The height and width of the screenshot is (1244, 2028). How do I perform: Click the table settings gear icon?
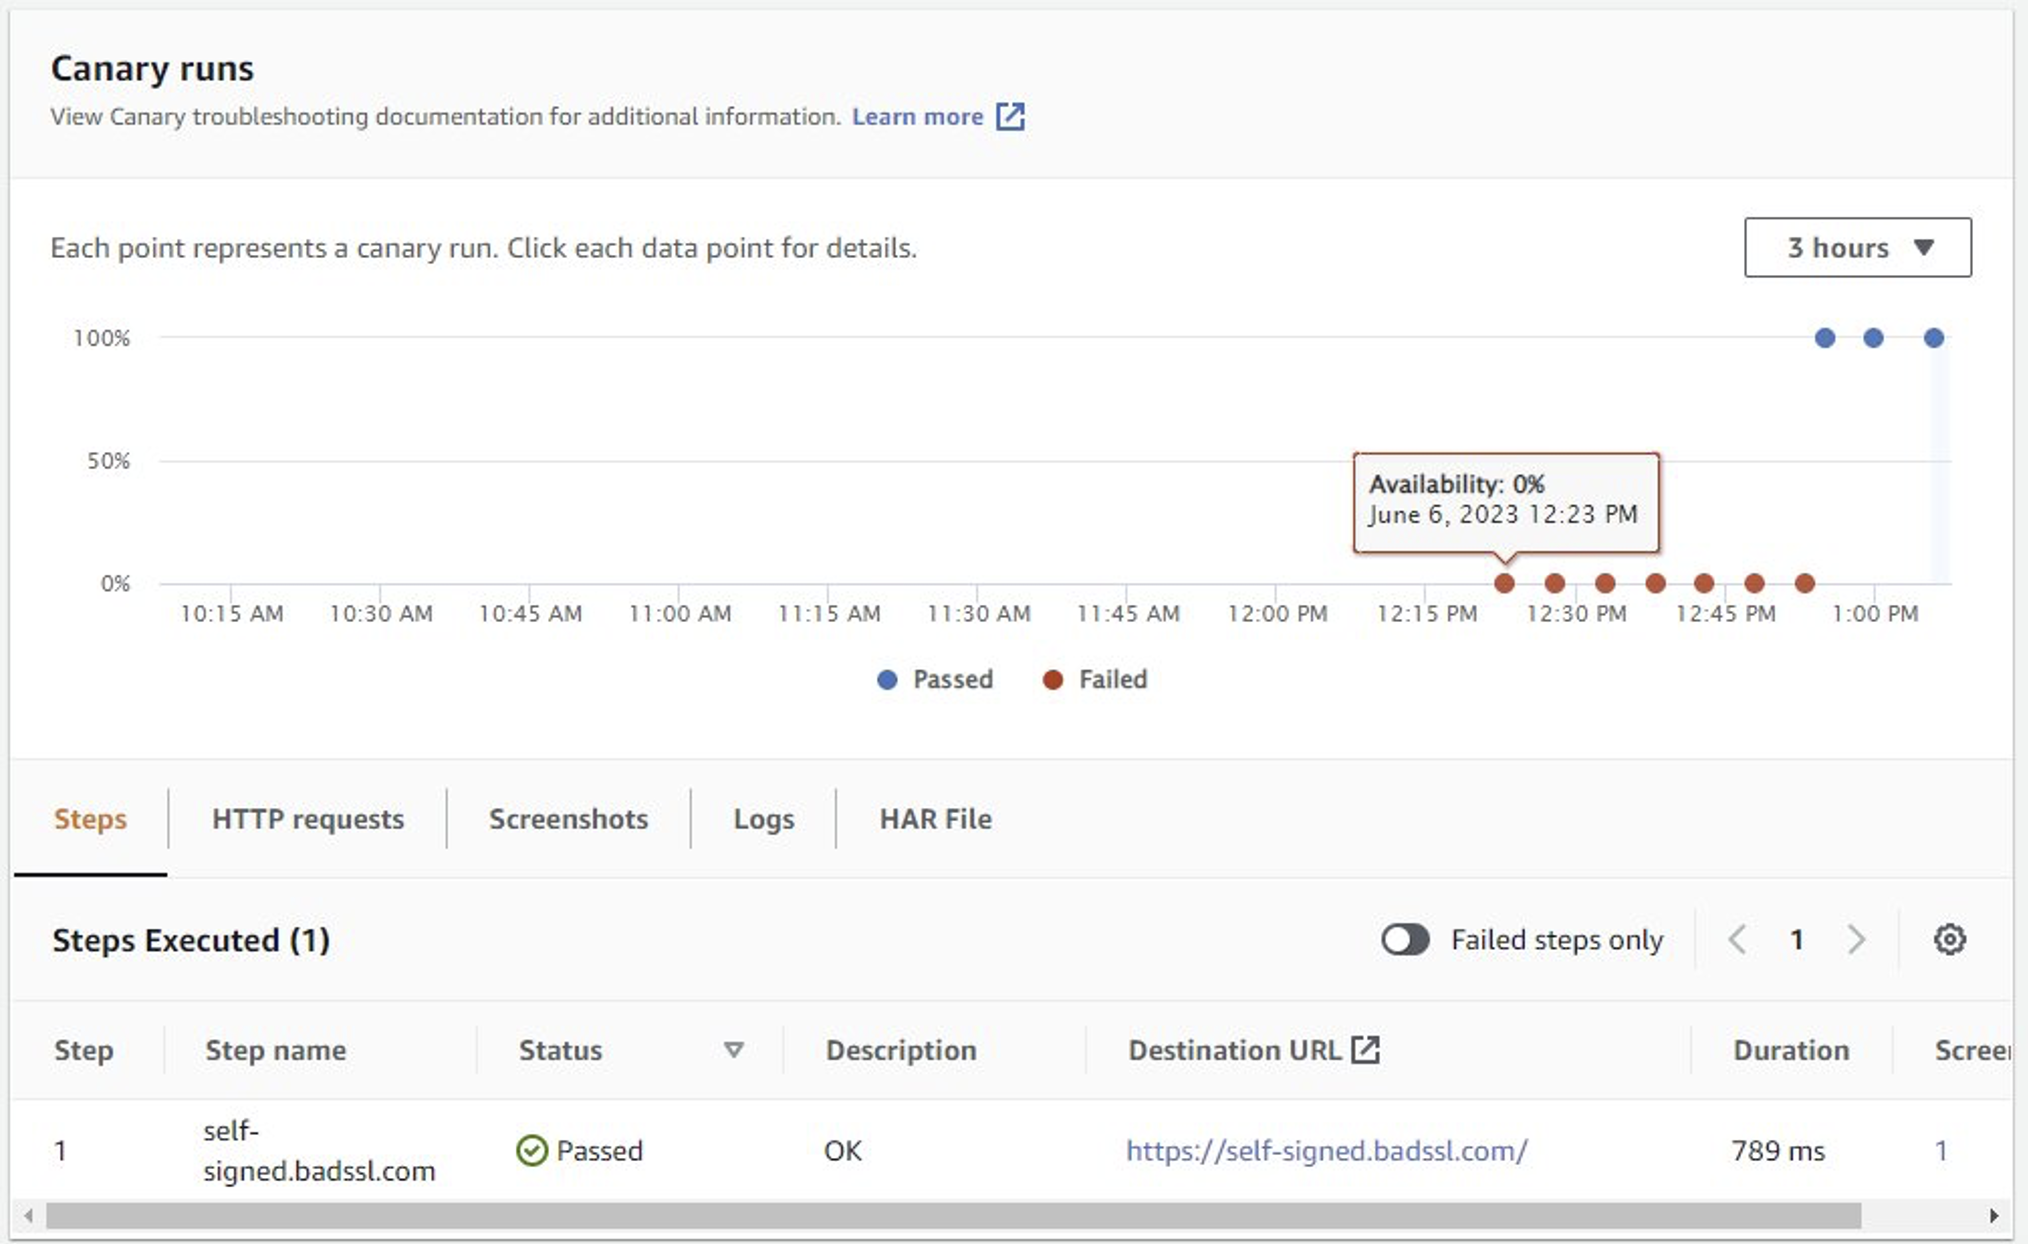point(1948,939)
